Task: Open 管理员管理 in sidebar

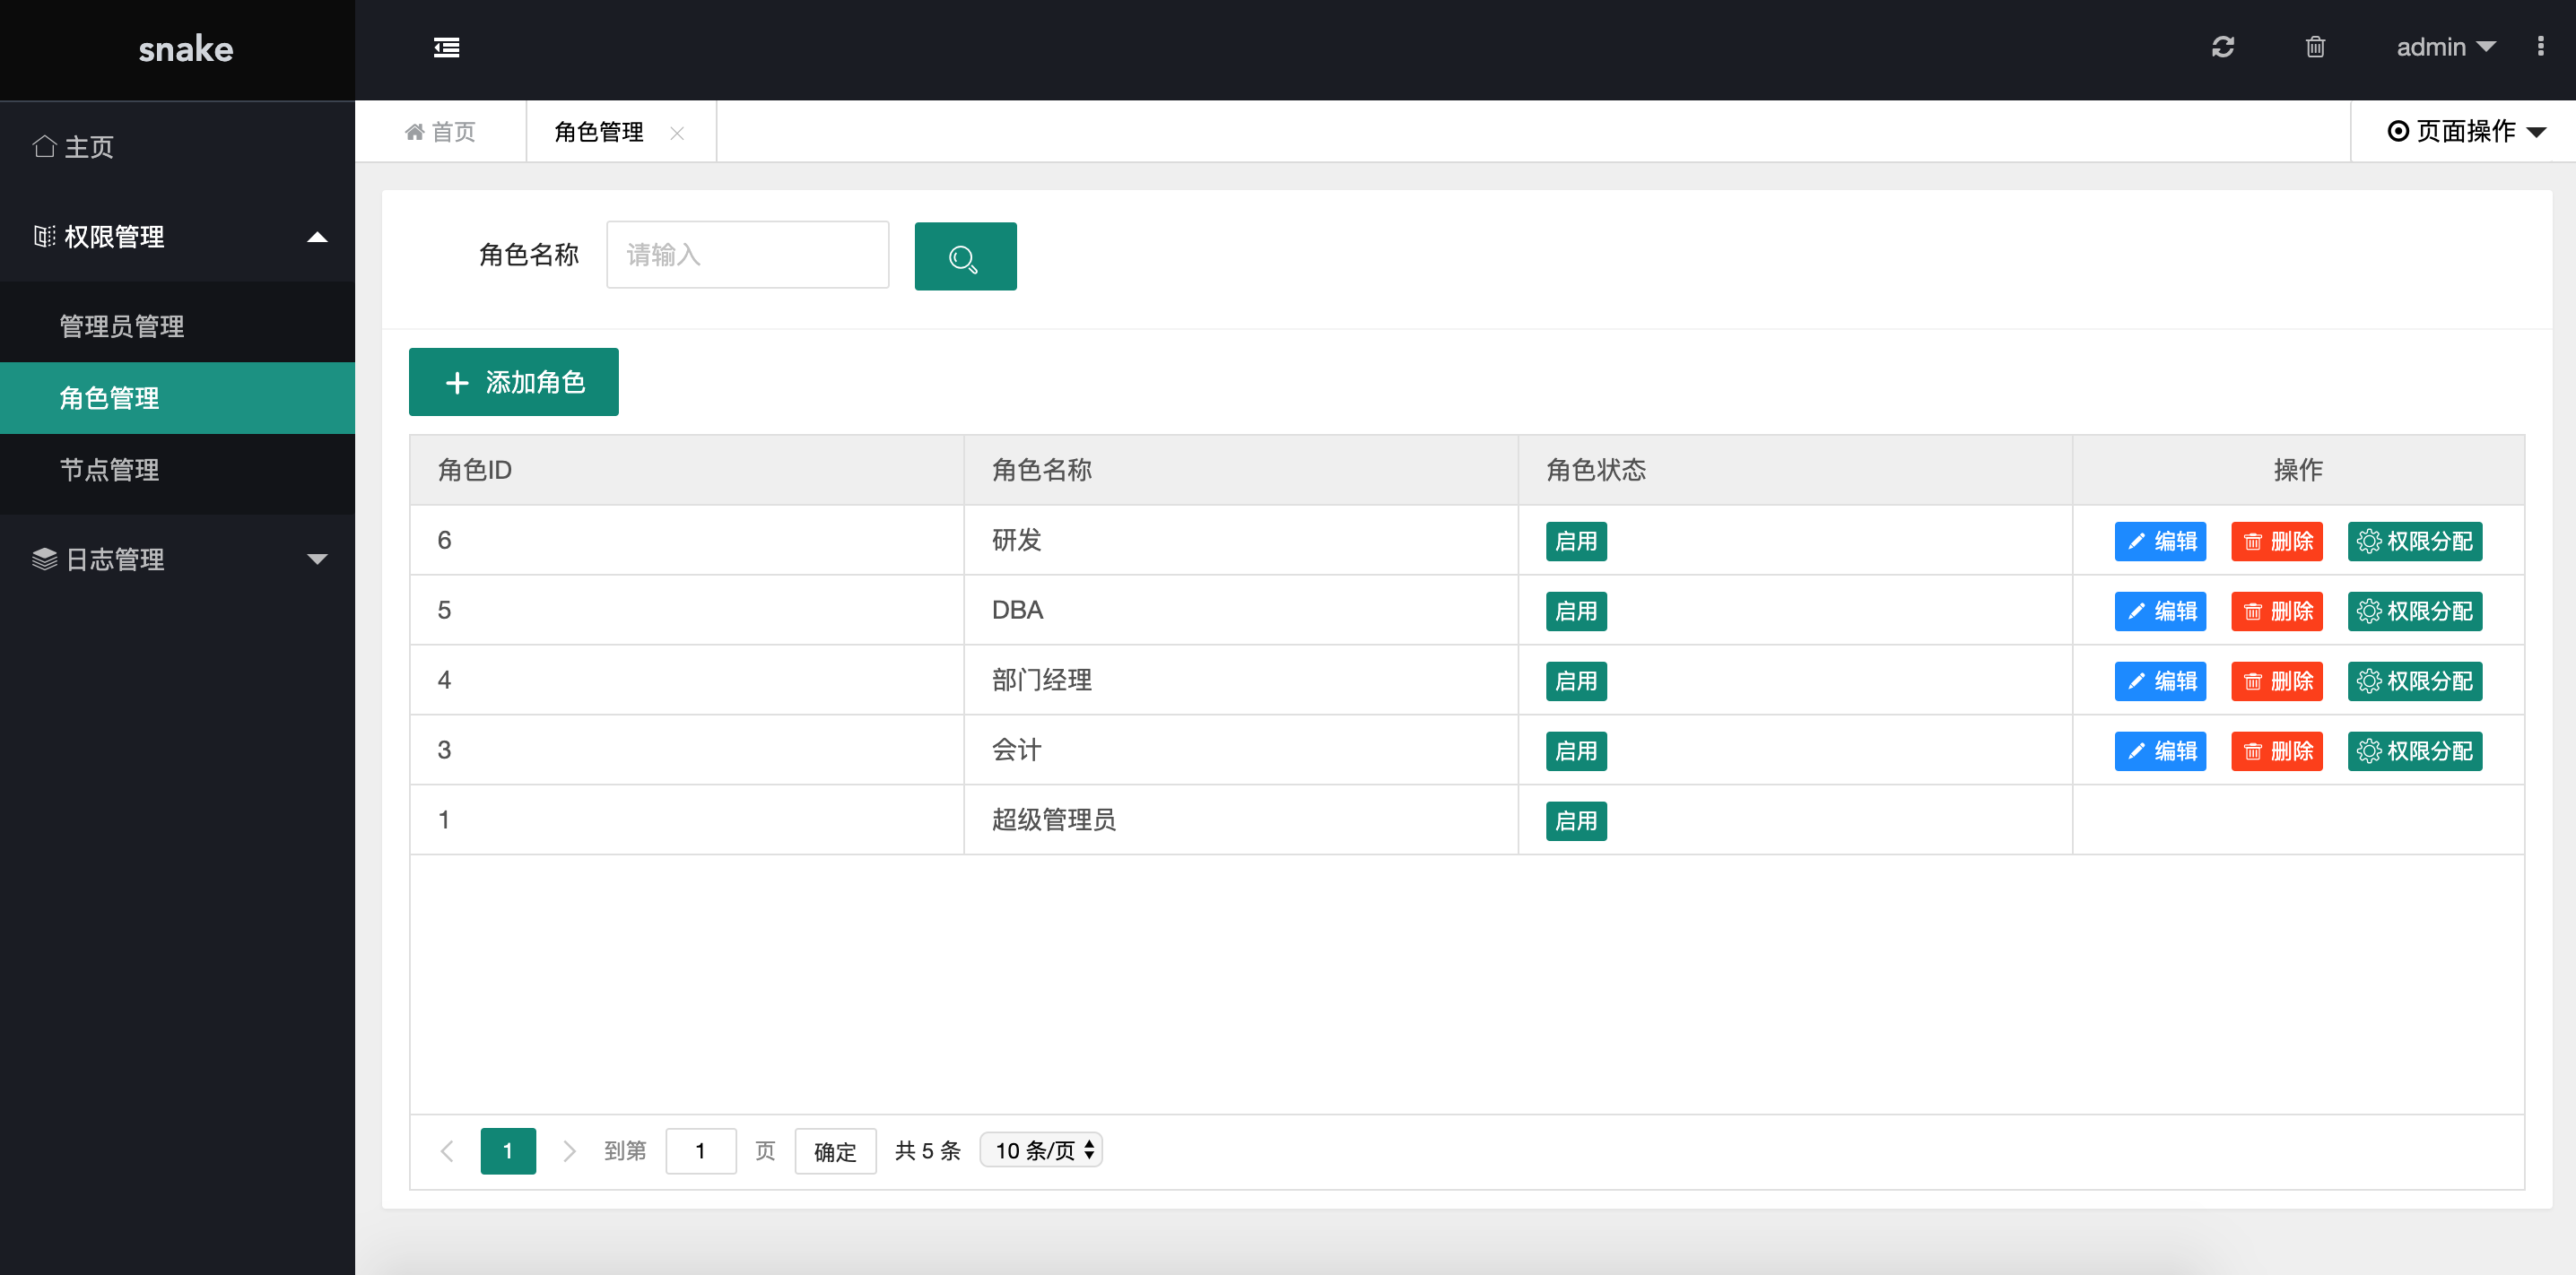Action: click(122, 326)
